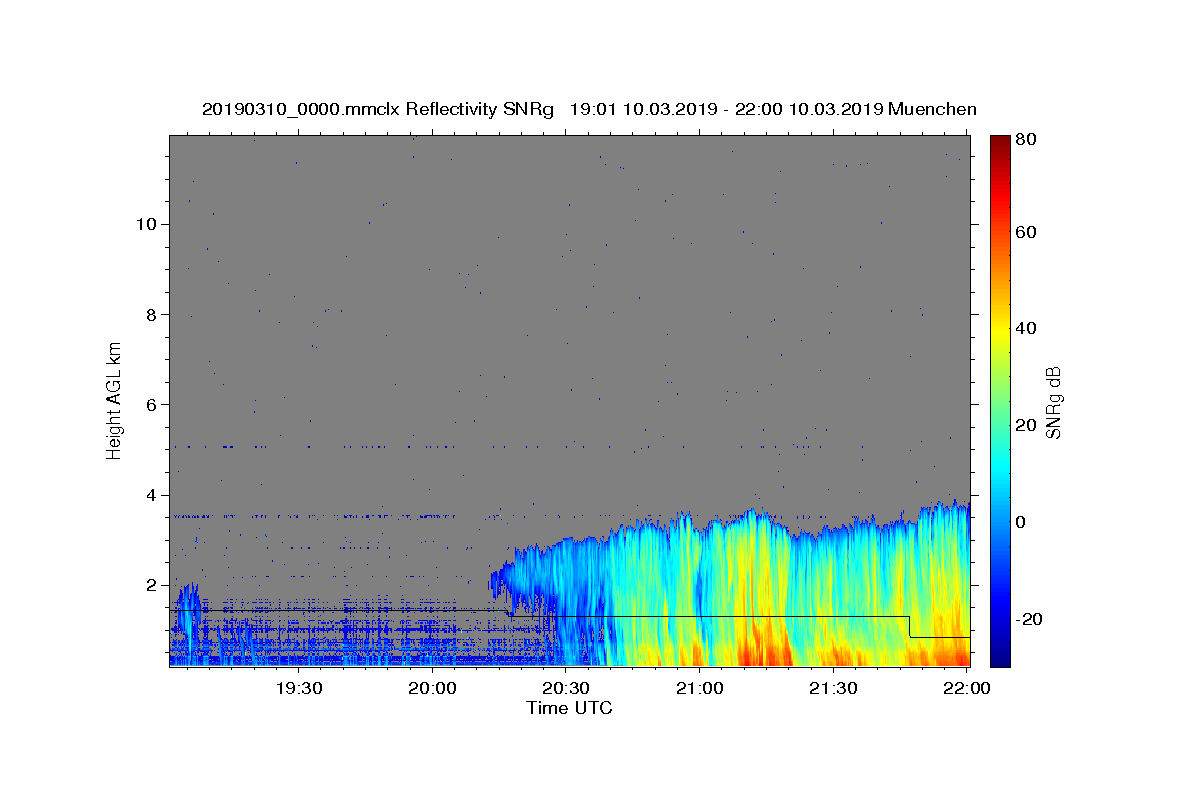The width and height of the screenshot is (1200, 800).
Task: Click the 20:00 time tick label
Action: [x=433, y=688]
